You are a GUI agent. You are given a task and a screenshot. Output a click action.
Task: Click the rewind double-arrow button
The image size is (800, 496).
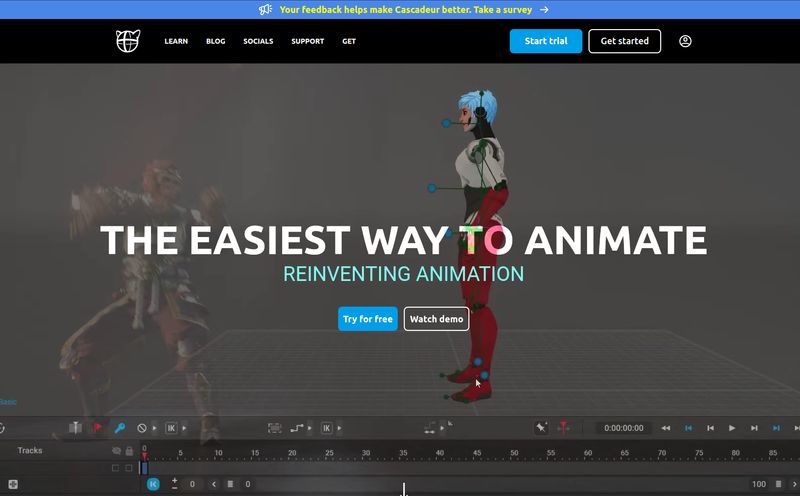pyautogui.click(x=666, y=428)
